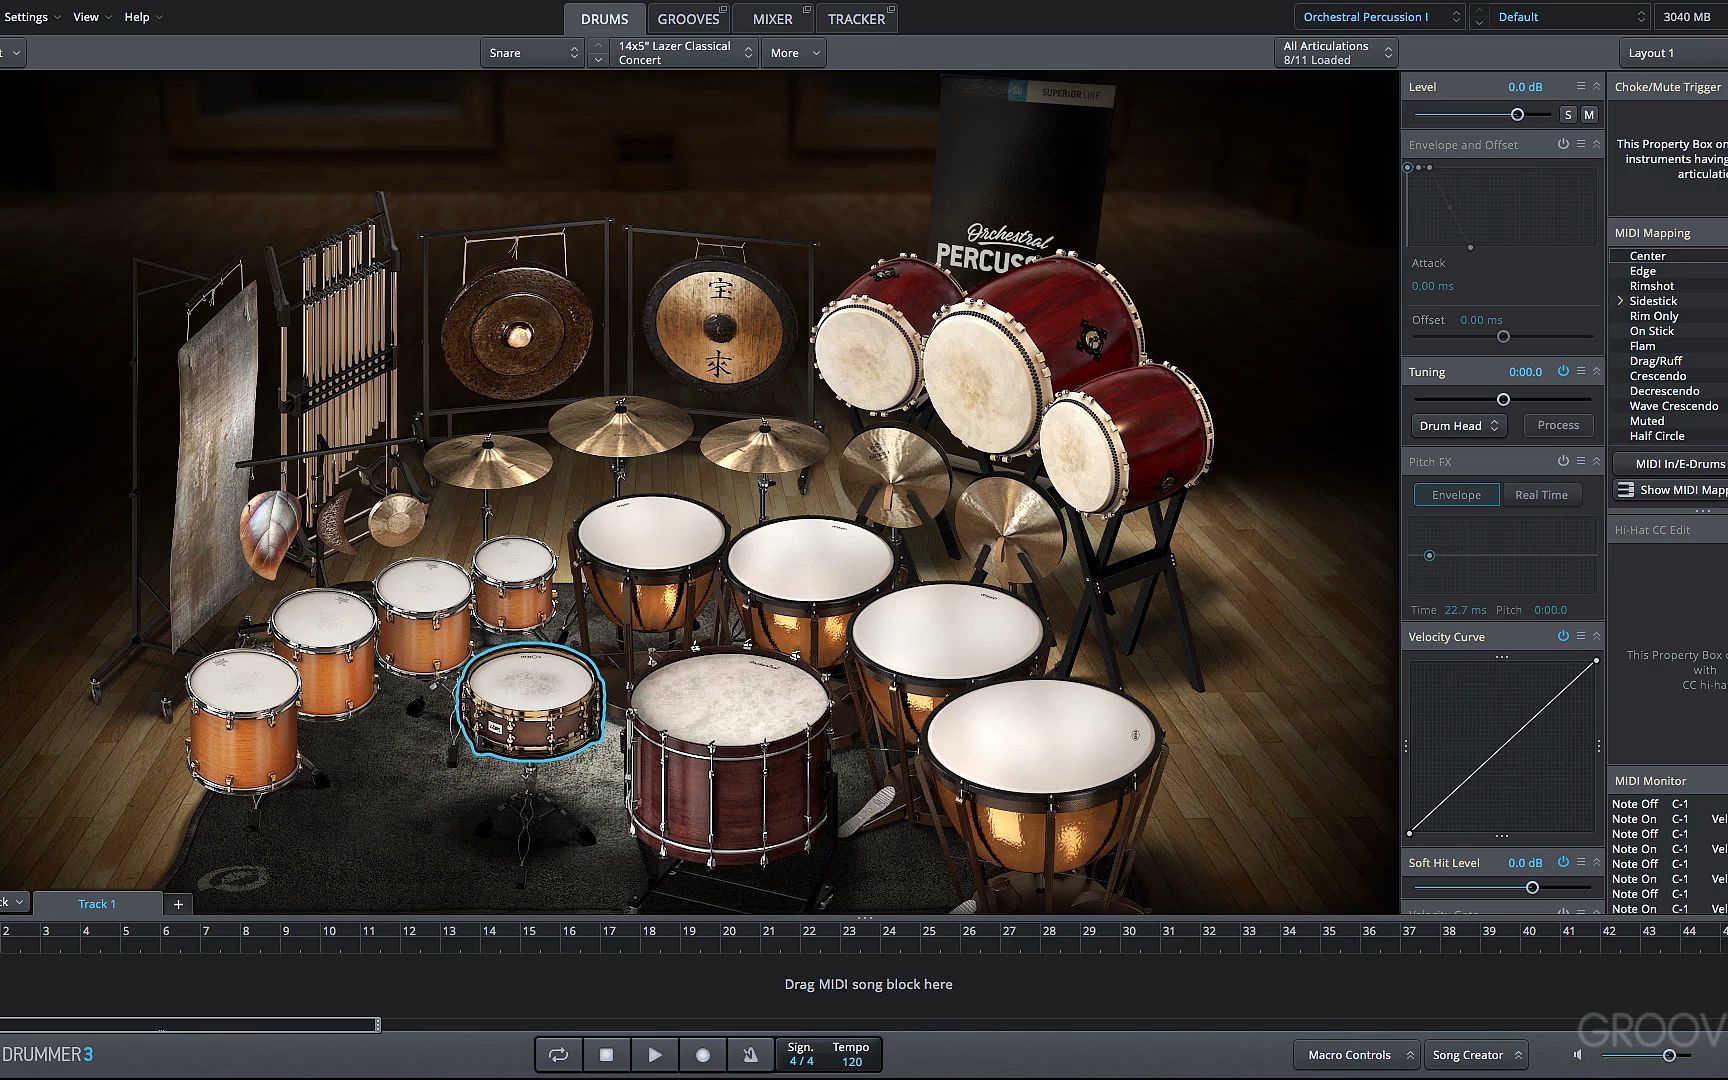This screenshot has width=1728, height=1080.
Task: Click the loop playback icon in the transport
Action: 559,1054
